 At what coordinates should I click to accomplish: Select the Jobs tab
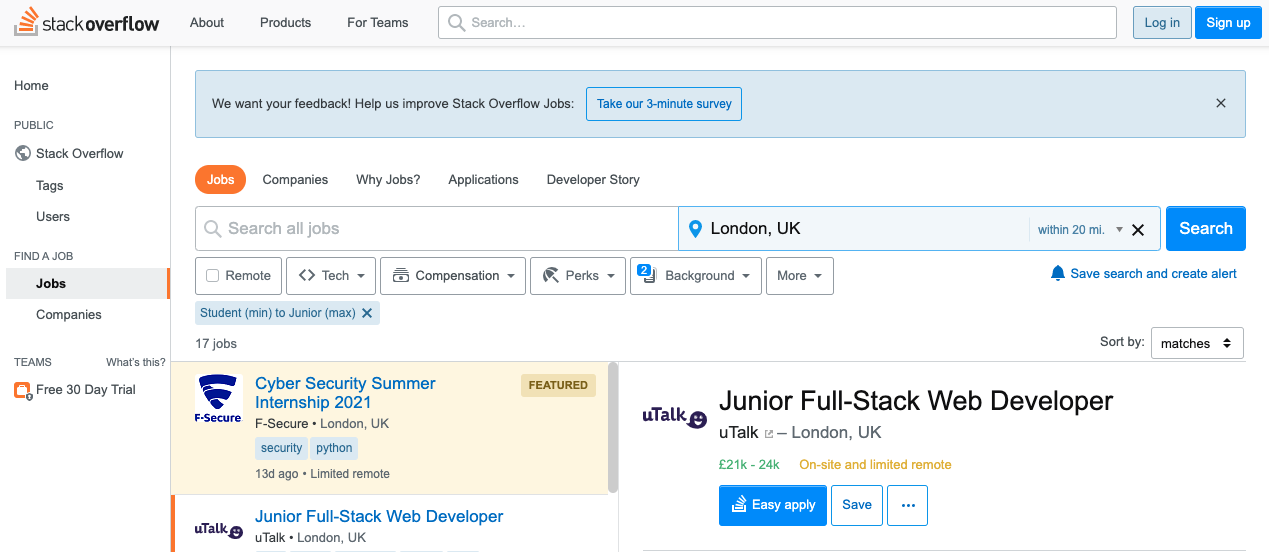click(x=221, y=180)
